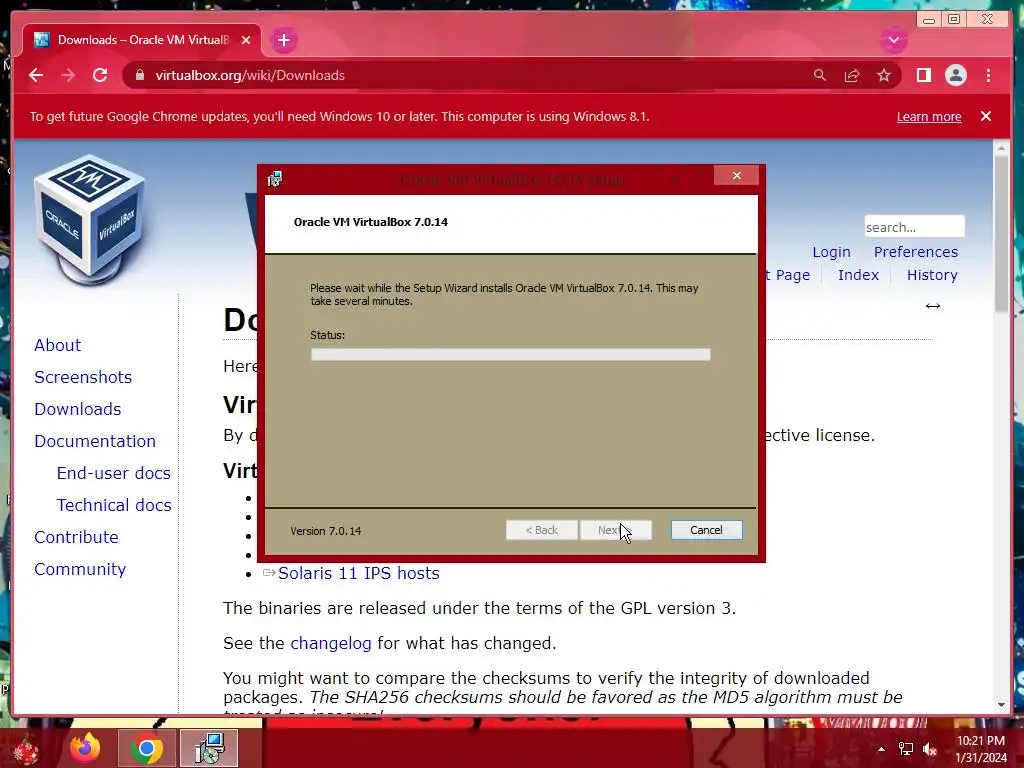Click the installer icon in setup title bar

[275, 178]
